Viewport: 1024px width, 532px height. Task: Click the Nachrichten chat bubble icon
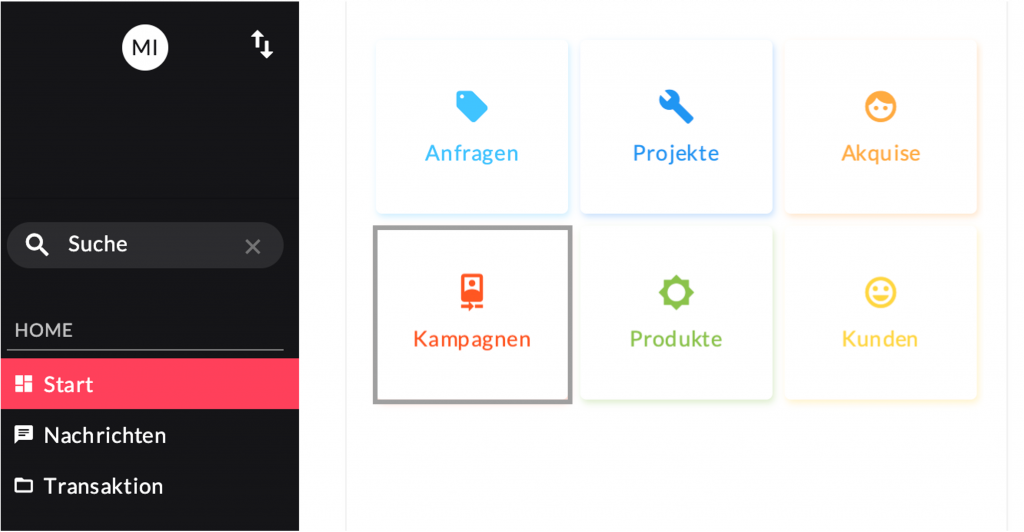(24, 435)
